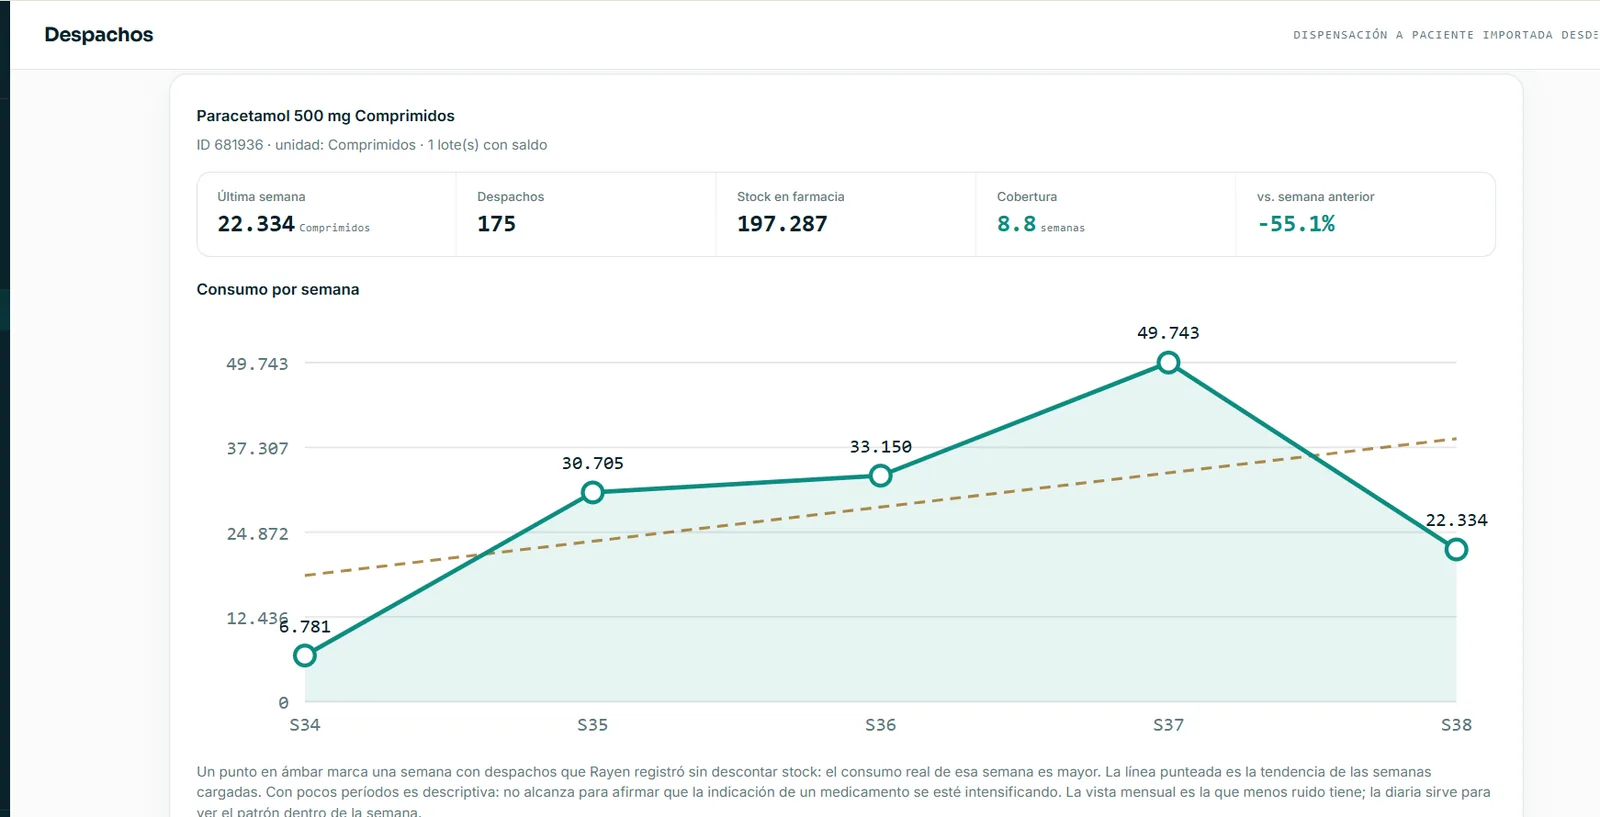This screenshot has width=1600, height=817.
Task: Click the Dispensación a paciente header text
Action: 1445,35
